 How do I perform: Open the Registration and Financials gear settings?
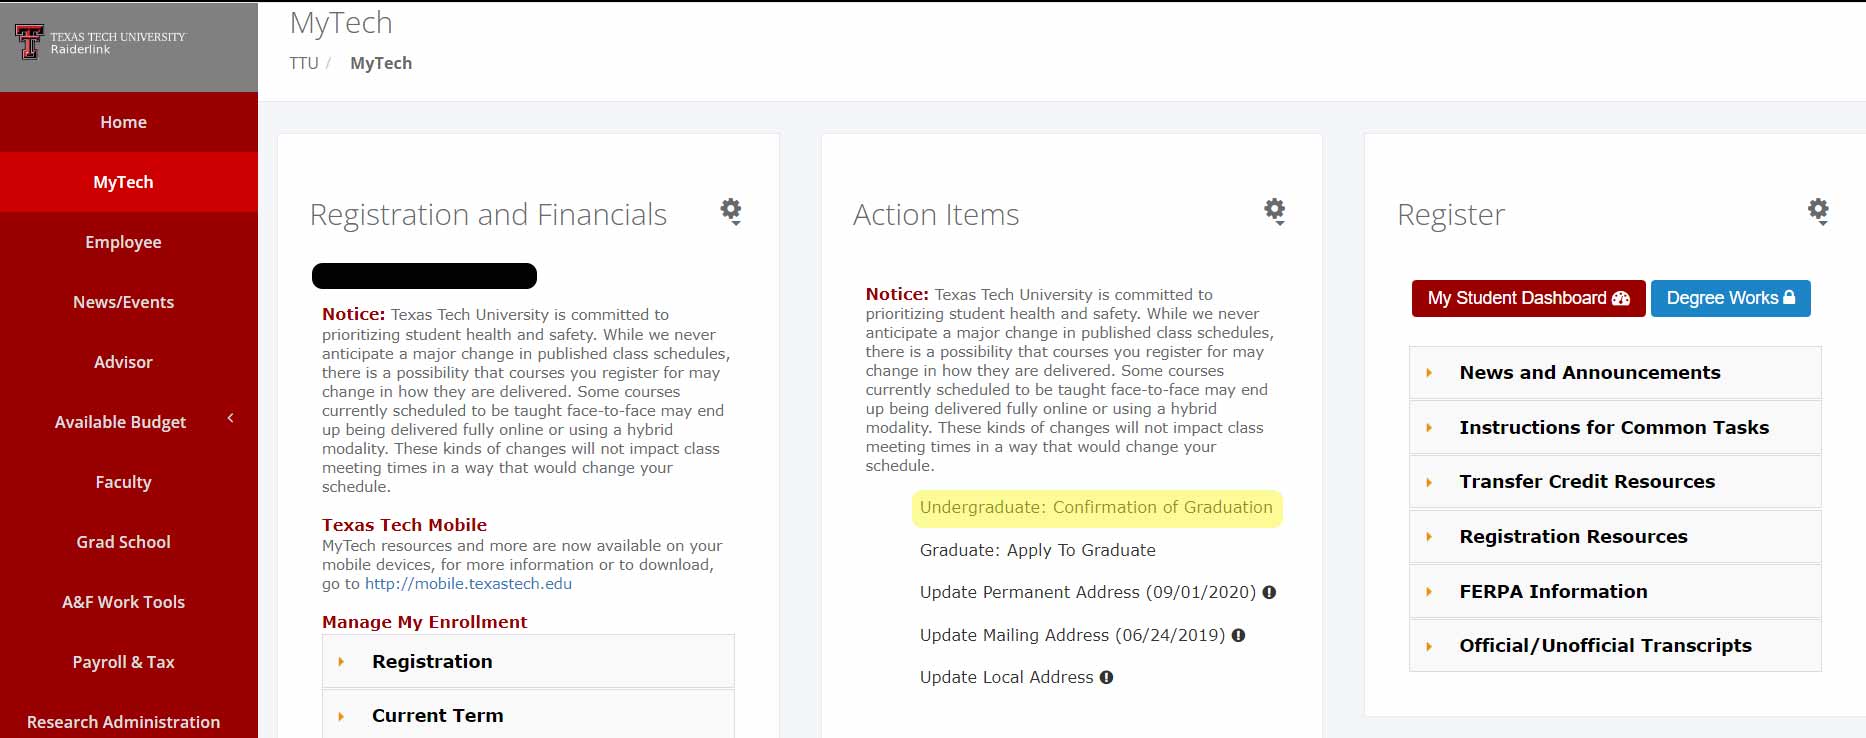(x=731, y=211)
